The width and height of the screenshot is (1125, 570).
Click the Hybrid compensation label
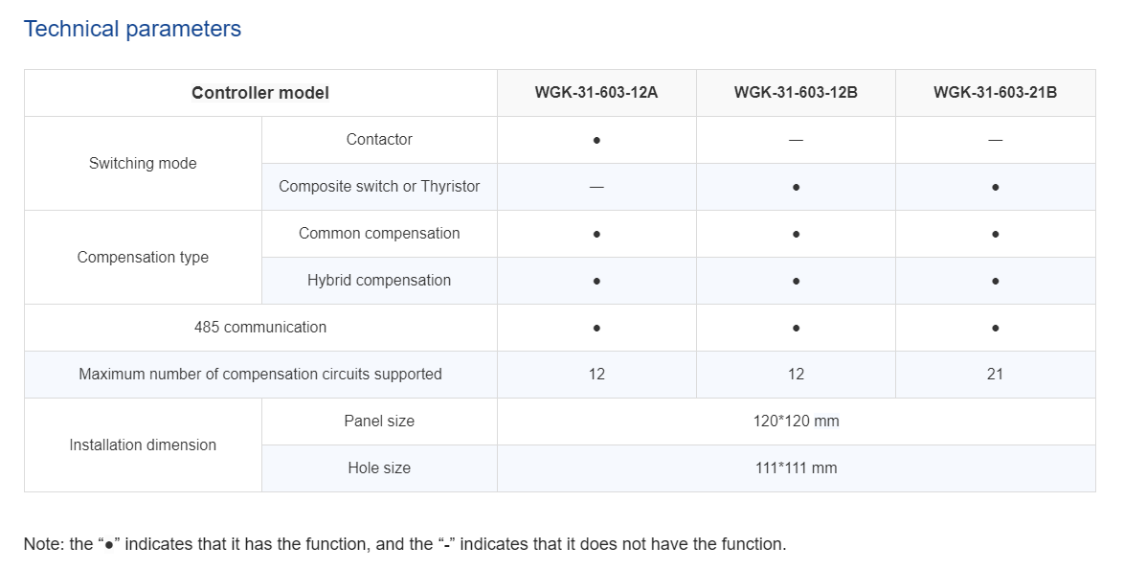point(380,280)
